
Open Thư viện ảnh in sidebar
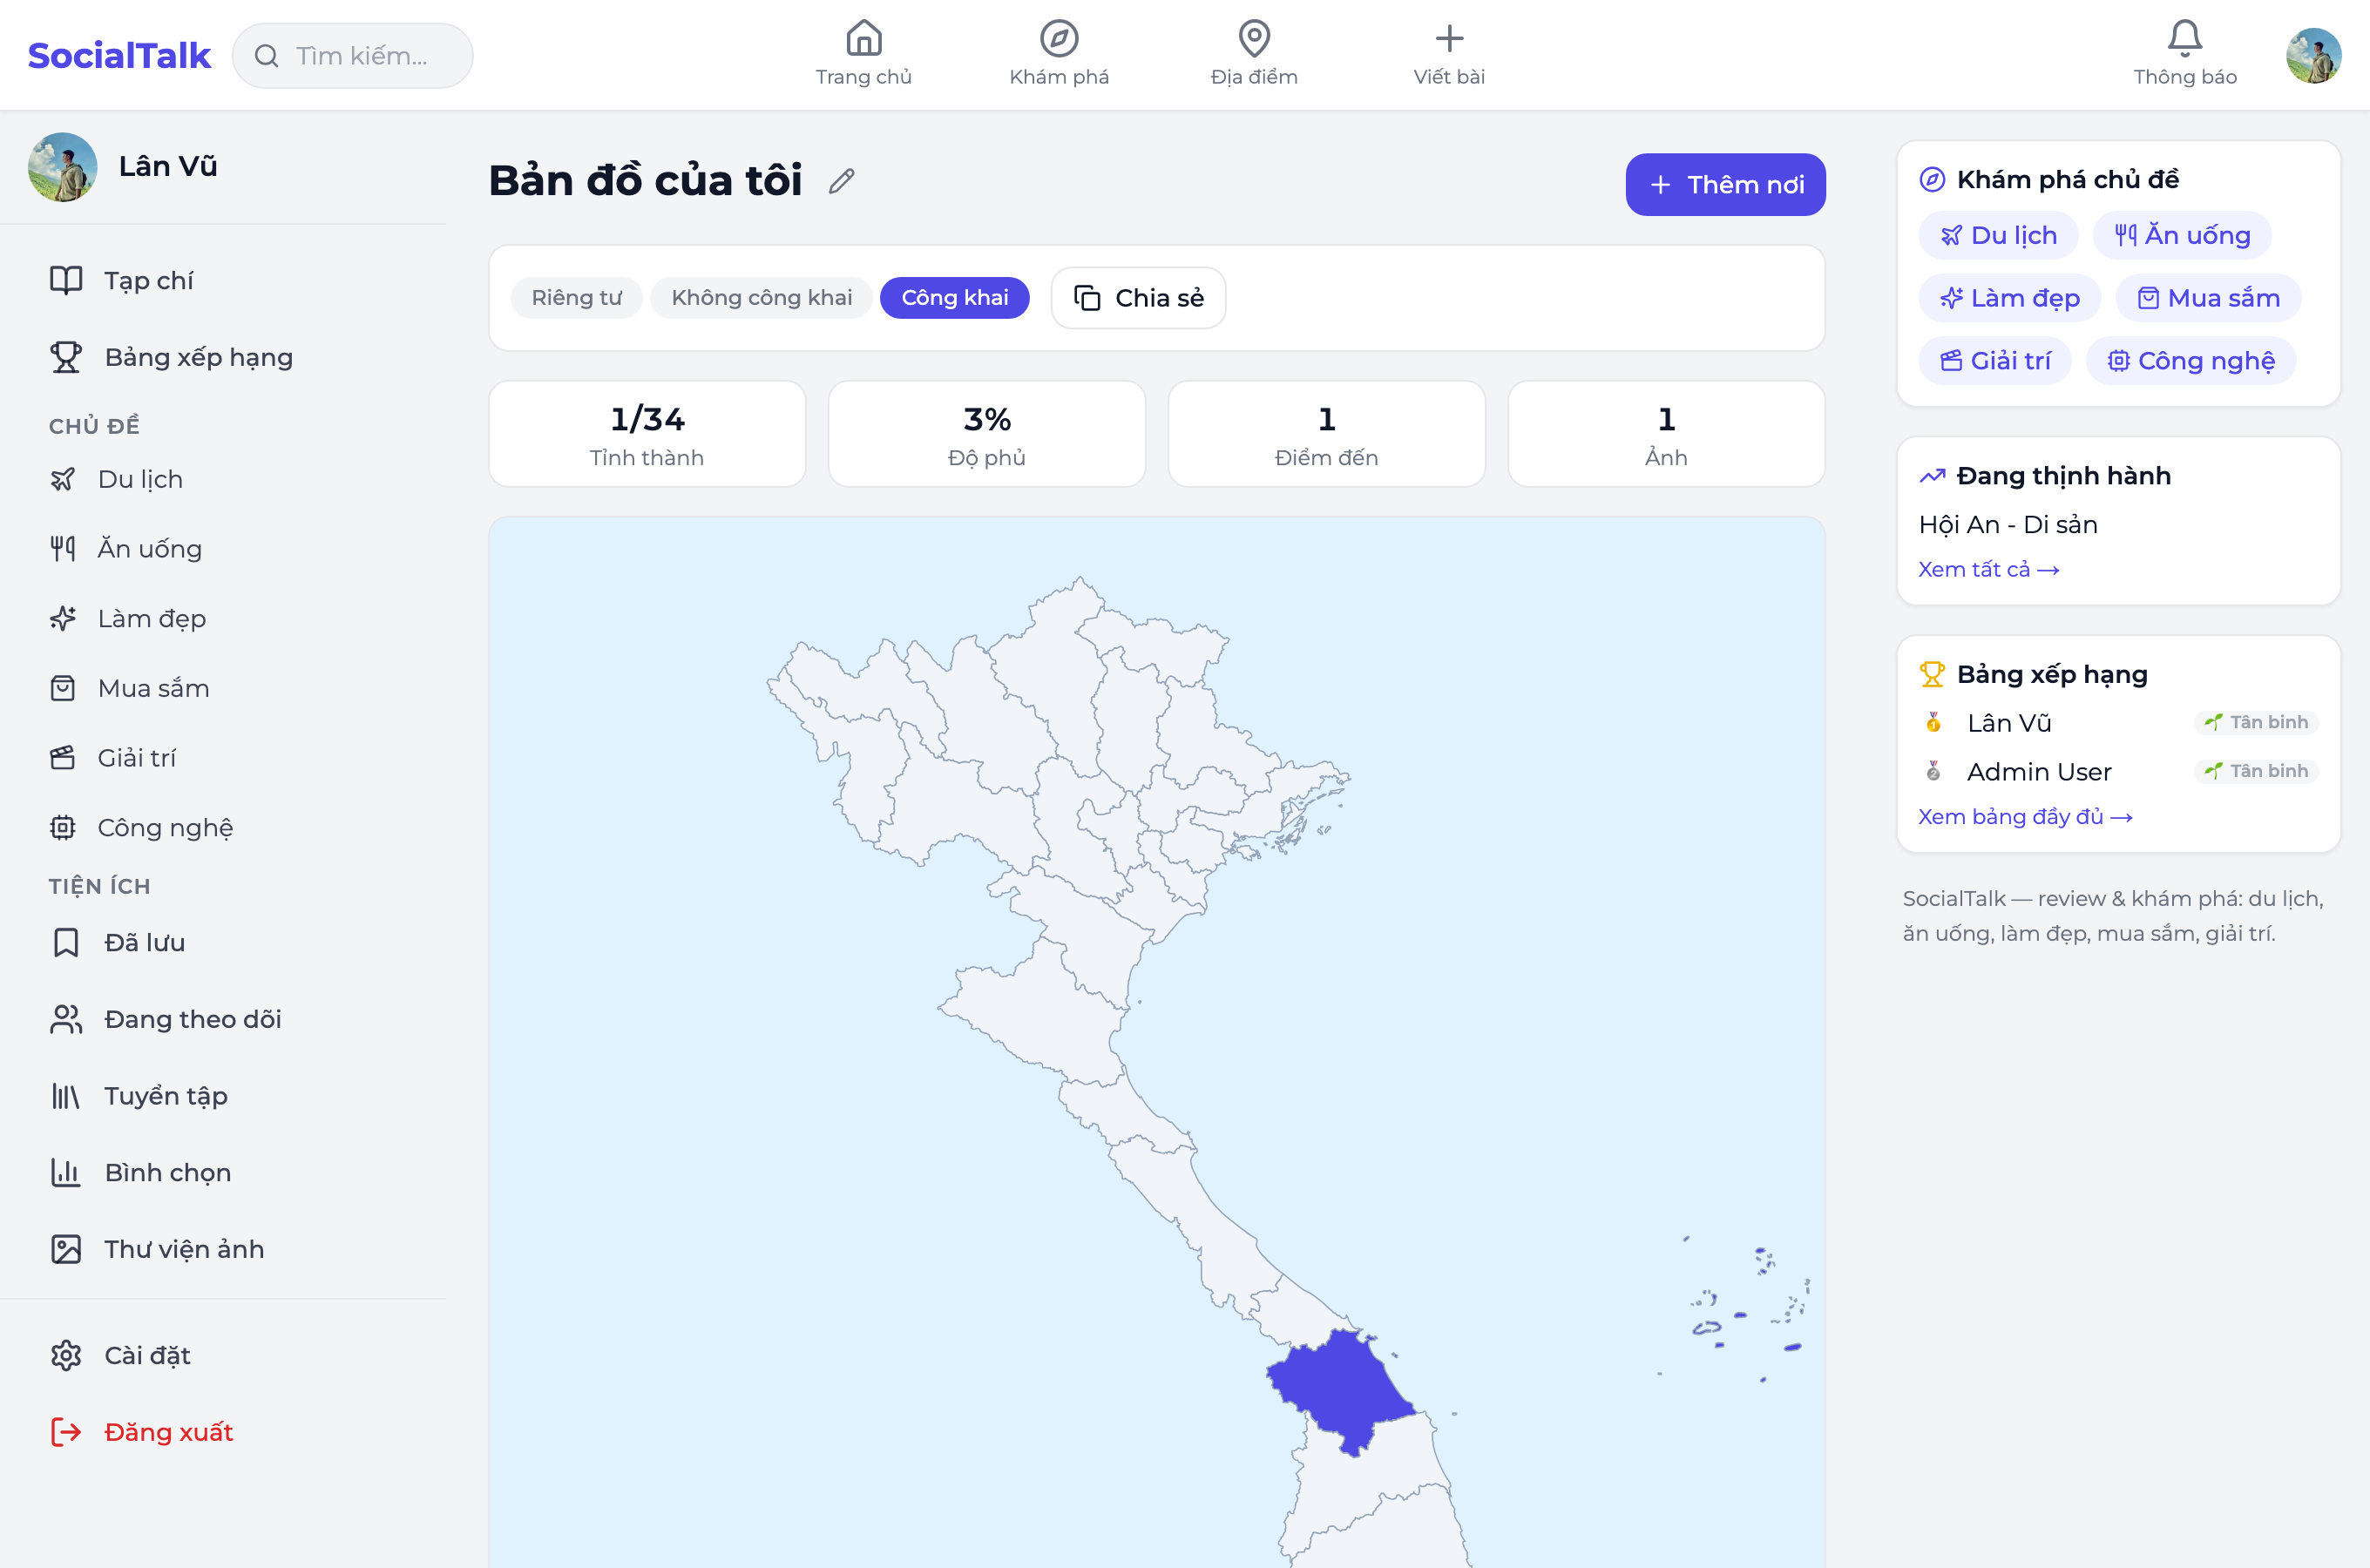point(184,1249)
